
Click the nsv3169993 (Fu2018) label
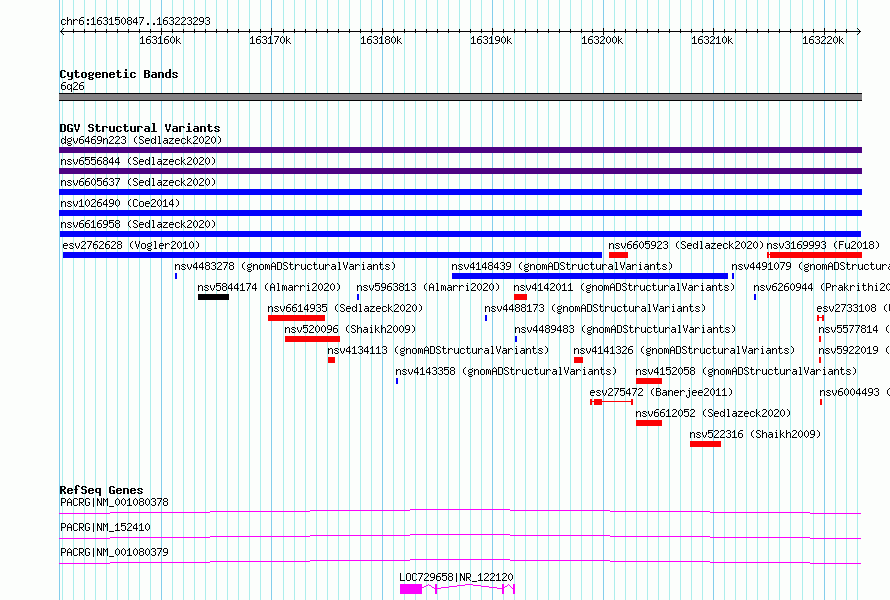pos(823,245)
